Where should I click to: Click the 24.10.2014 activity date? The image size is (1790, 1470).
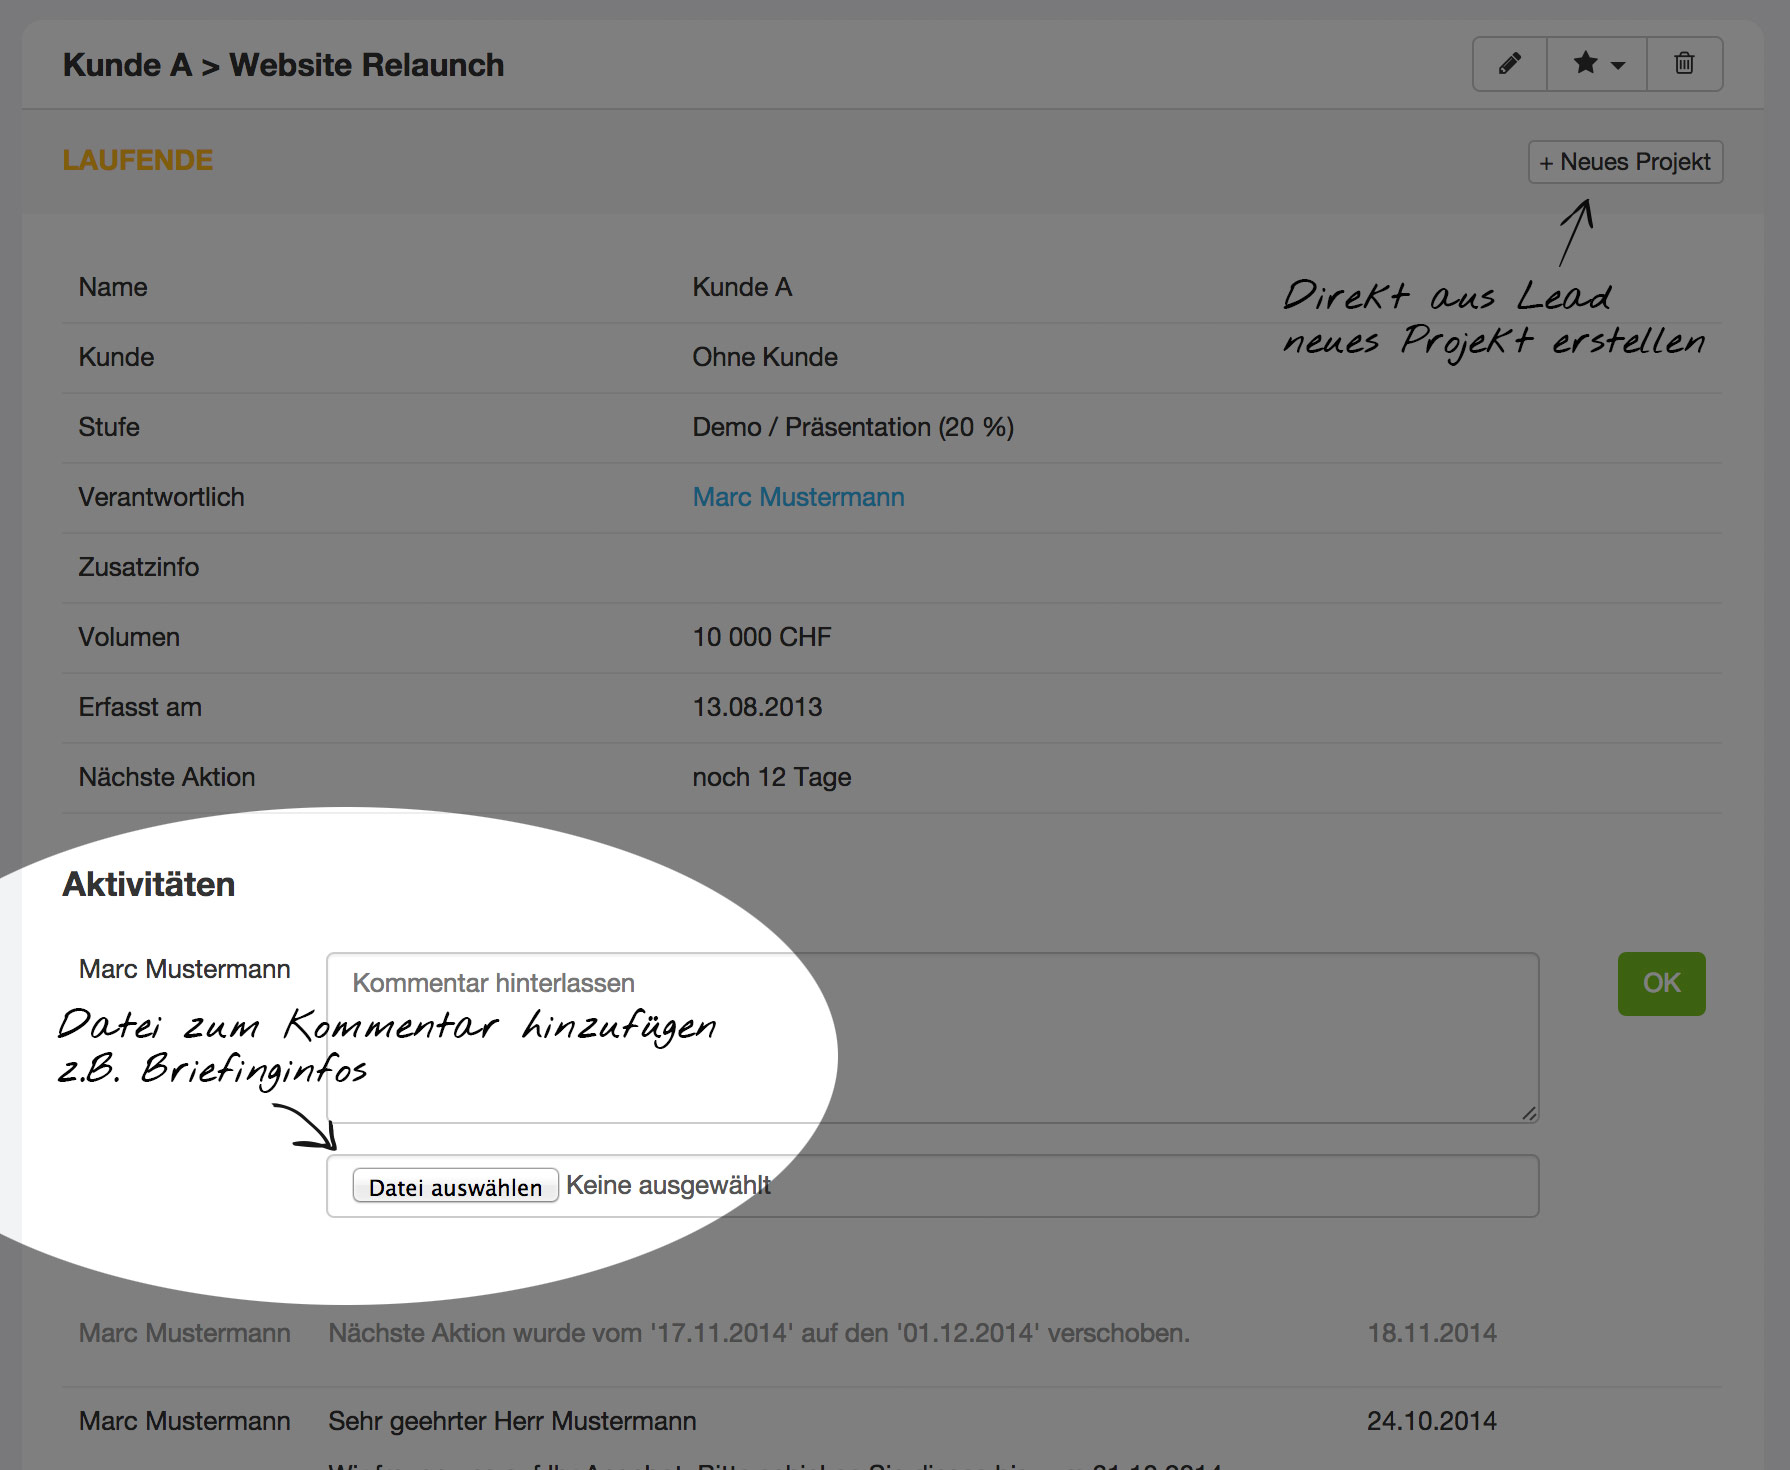tap(1432, 1421)
